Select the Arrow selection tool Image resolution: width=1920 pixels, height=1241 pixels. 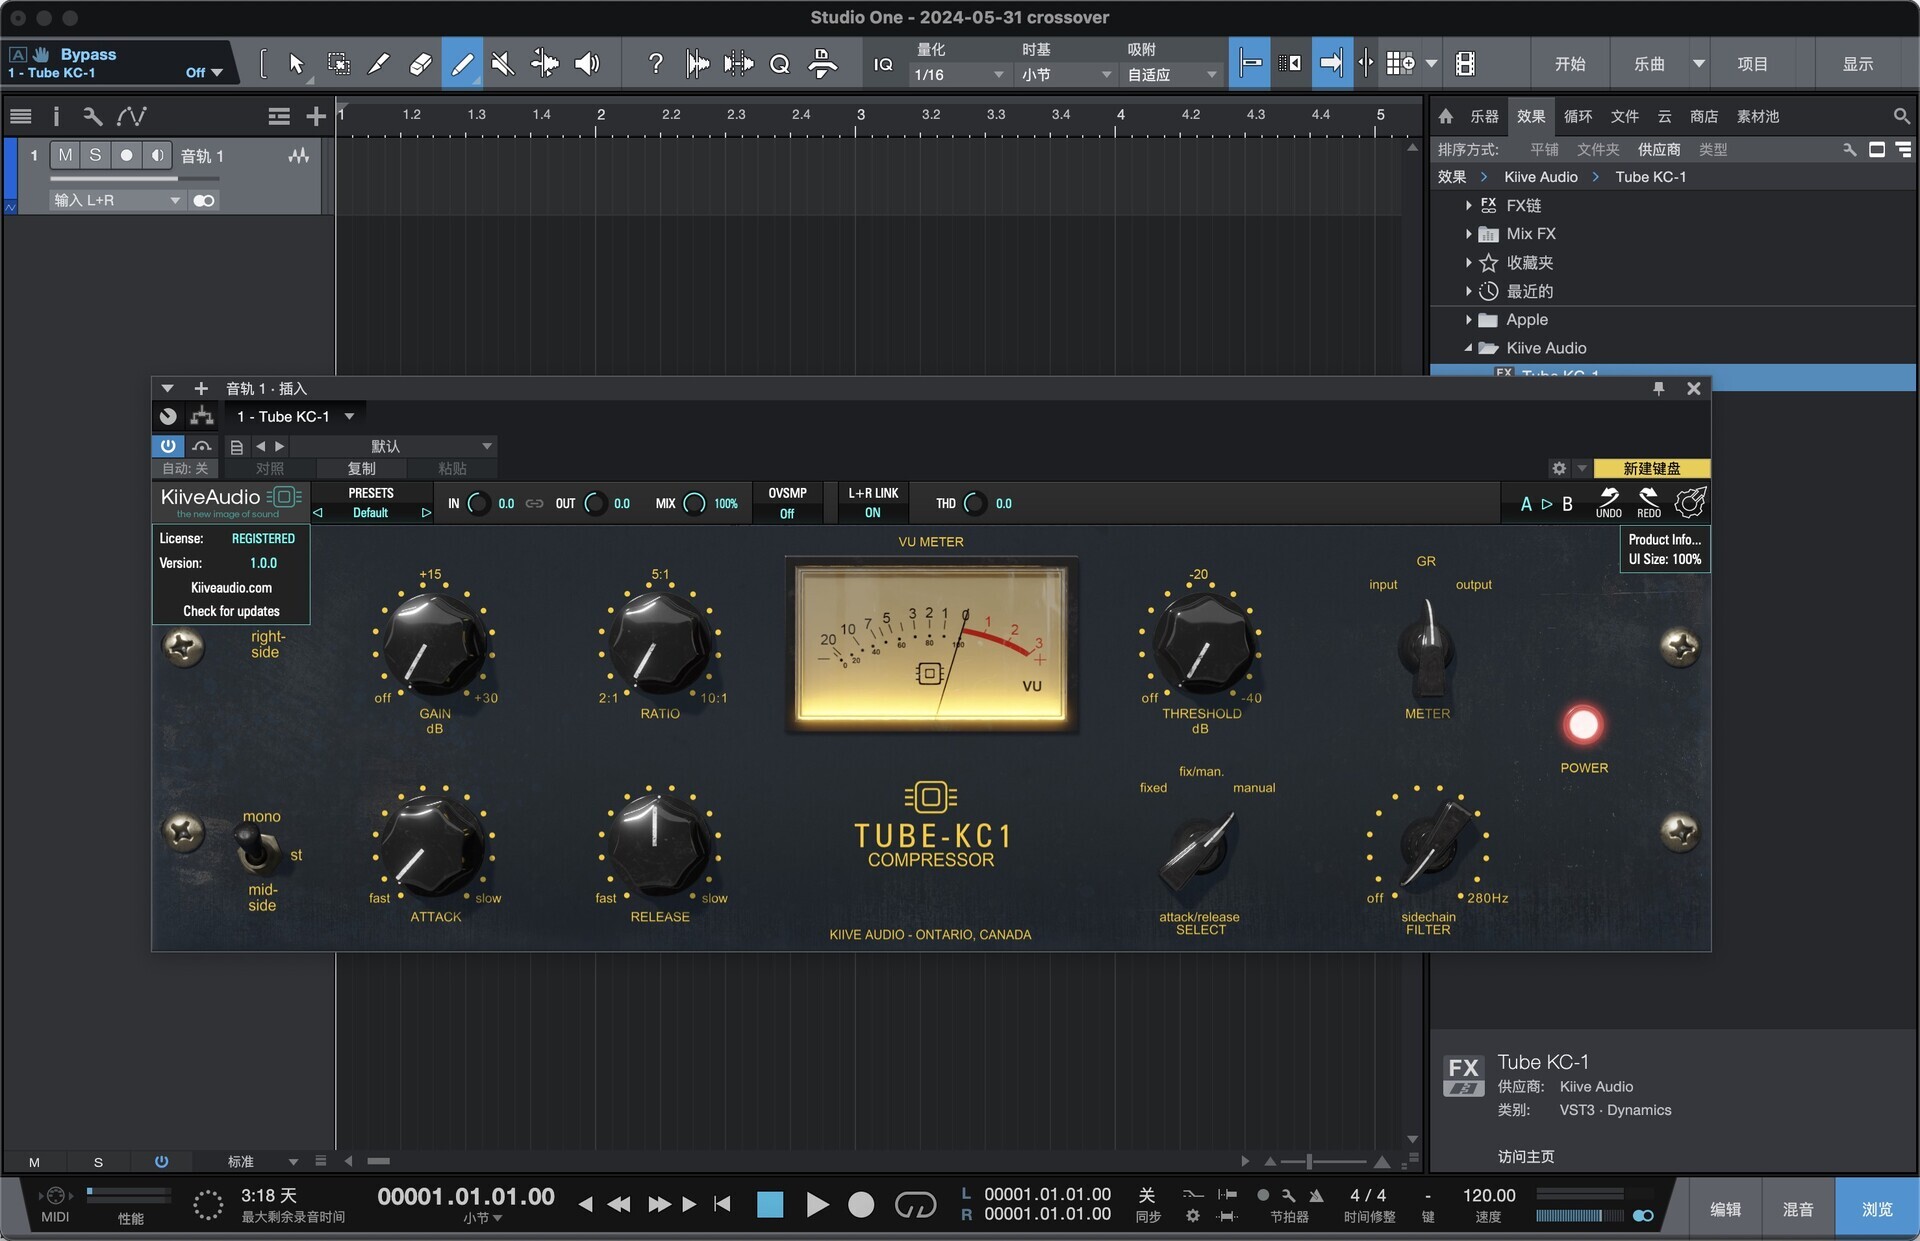296,64
